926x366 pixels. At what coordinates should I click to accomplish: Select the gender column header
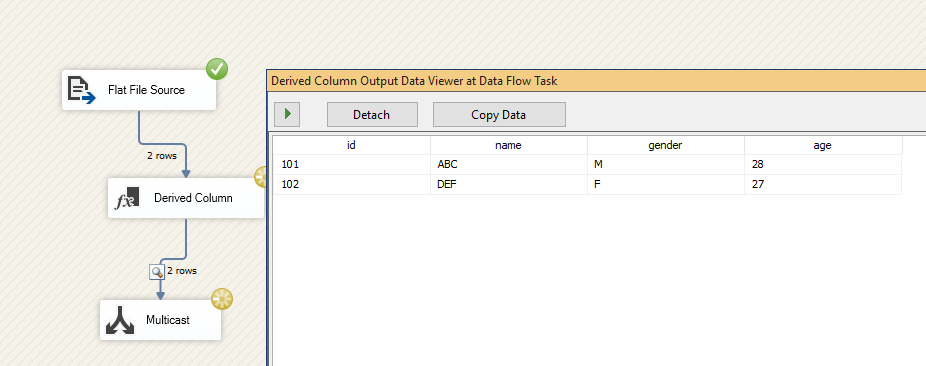click(x=666, y=145)
